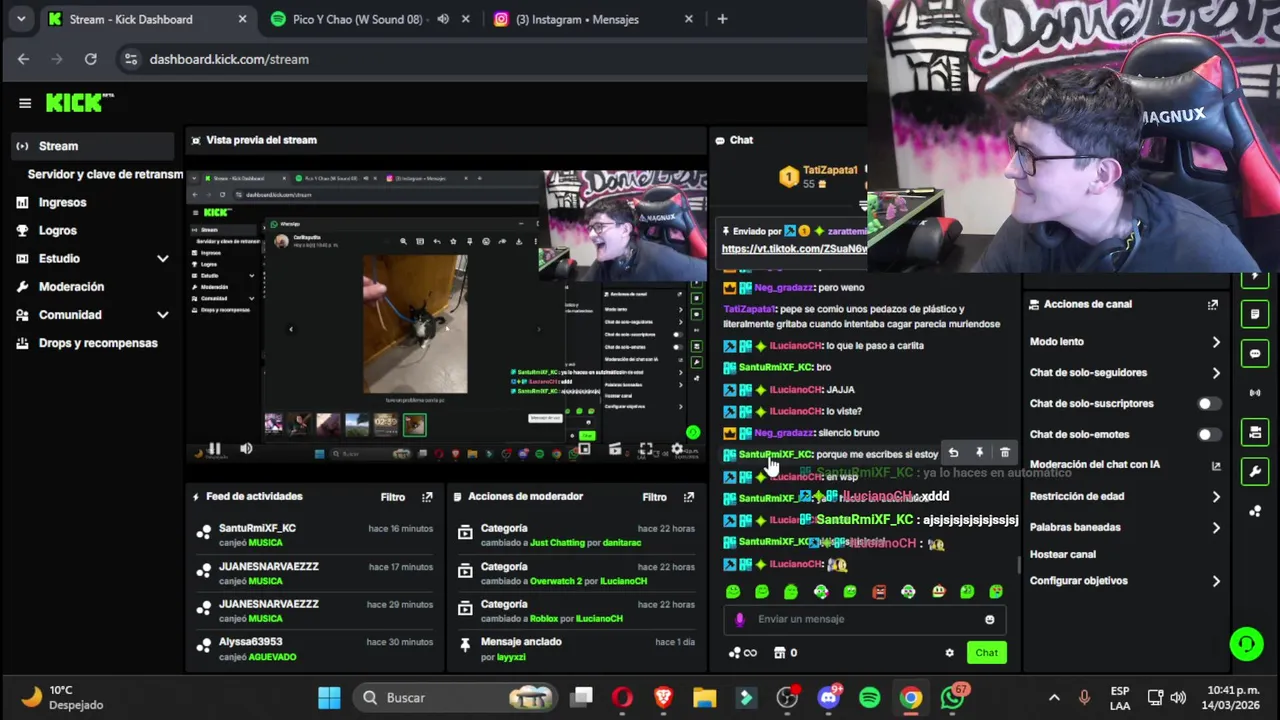The image size is (1280, 720).
Task: Click the first green emote in chat bar
Action: pyautogui.click(x=733, y=592)
